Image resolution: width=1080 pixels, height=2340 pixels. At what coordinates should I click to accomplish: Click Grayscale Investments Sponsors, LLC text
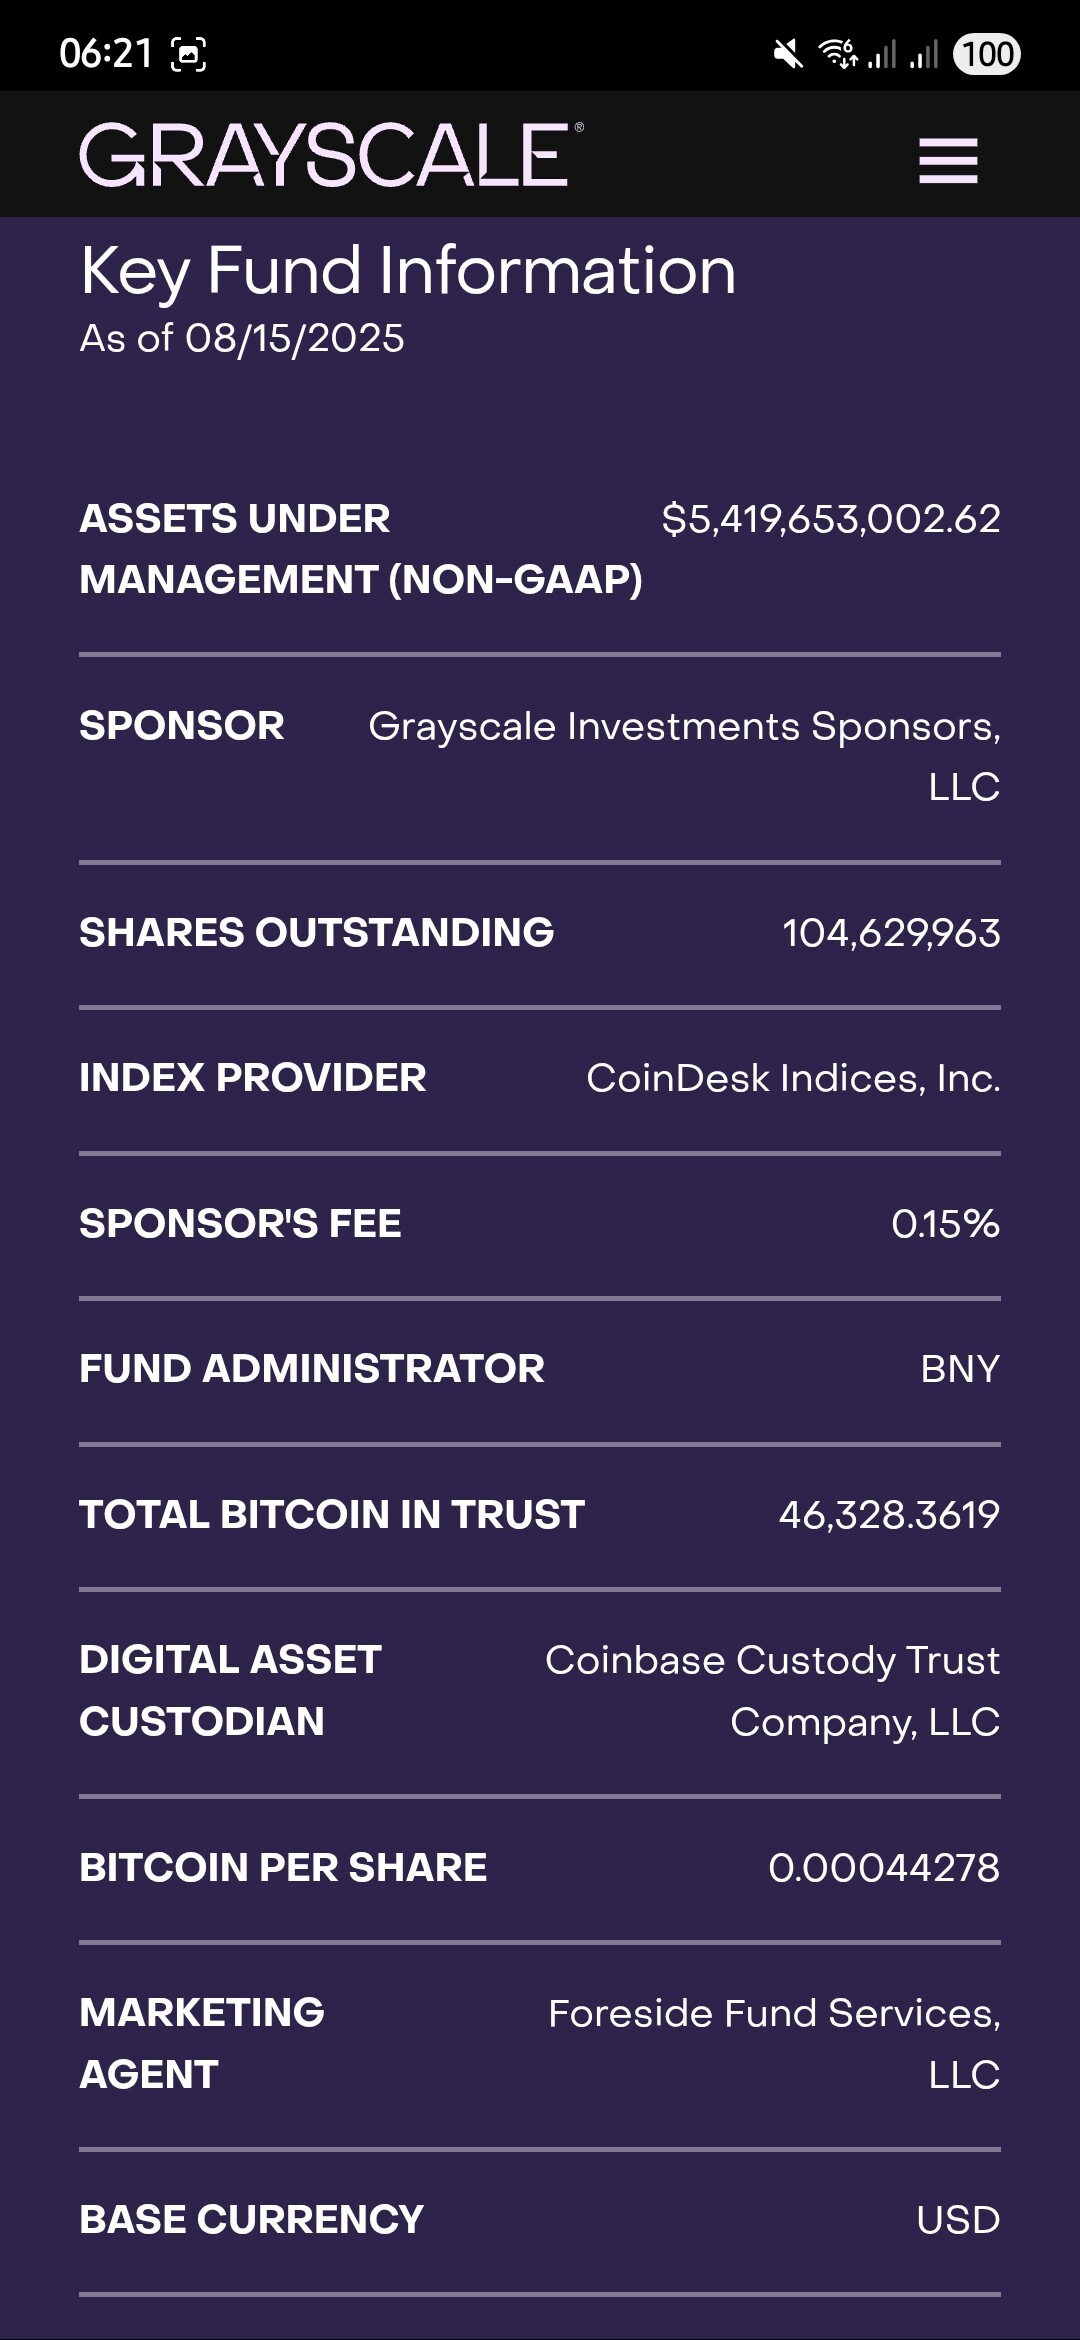(x=684, y=756)
